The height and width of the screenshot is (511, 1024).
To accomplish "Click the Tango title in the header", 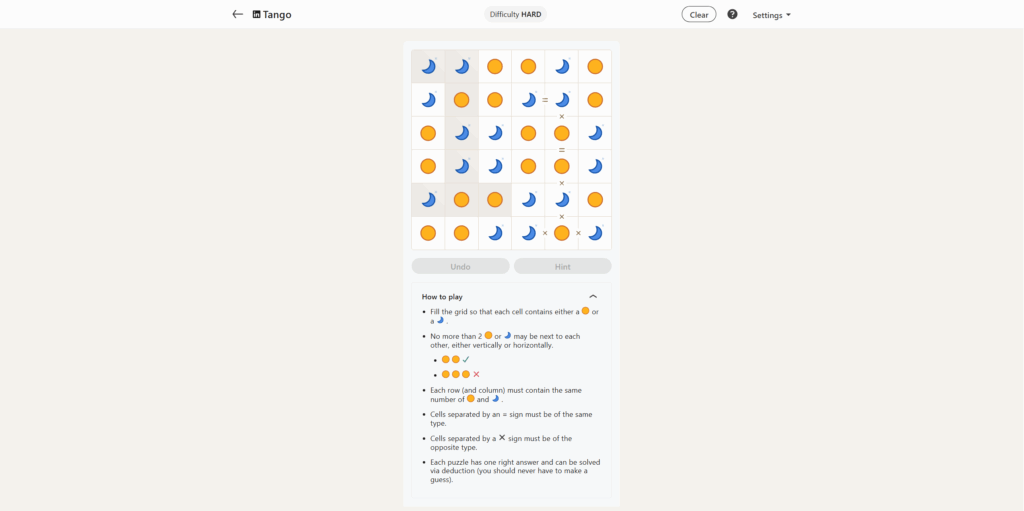I will [277, 15].
